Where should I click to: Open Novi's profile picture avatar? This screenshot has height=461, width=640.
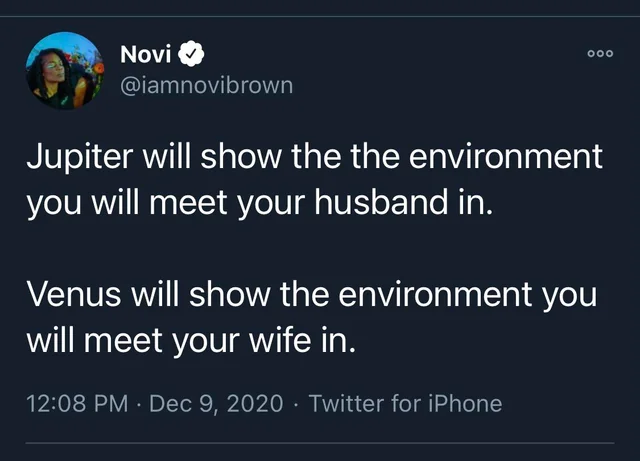tap(64, 68)
